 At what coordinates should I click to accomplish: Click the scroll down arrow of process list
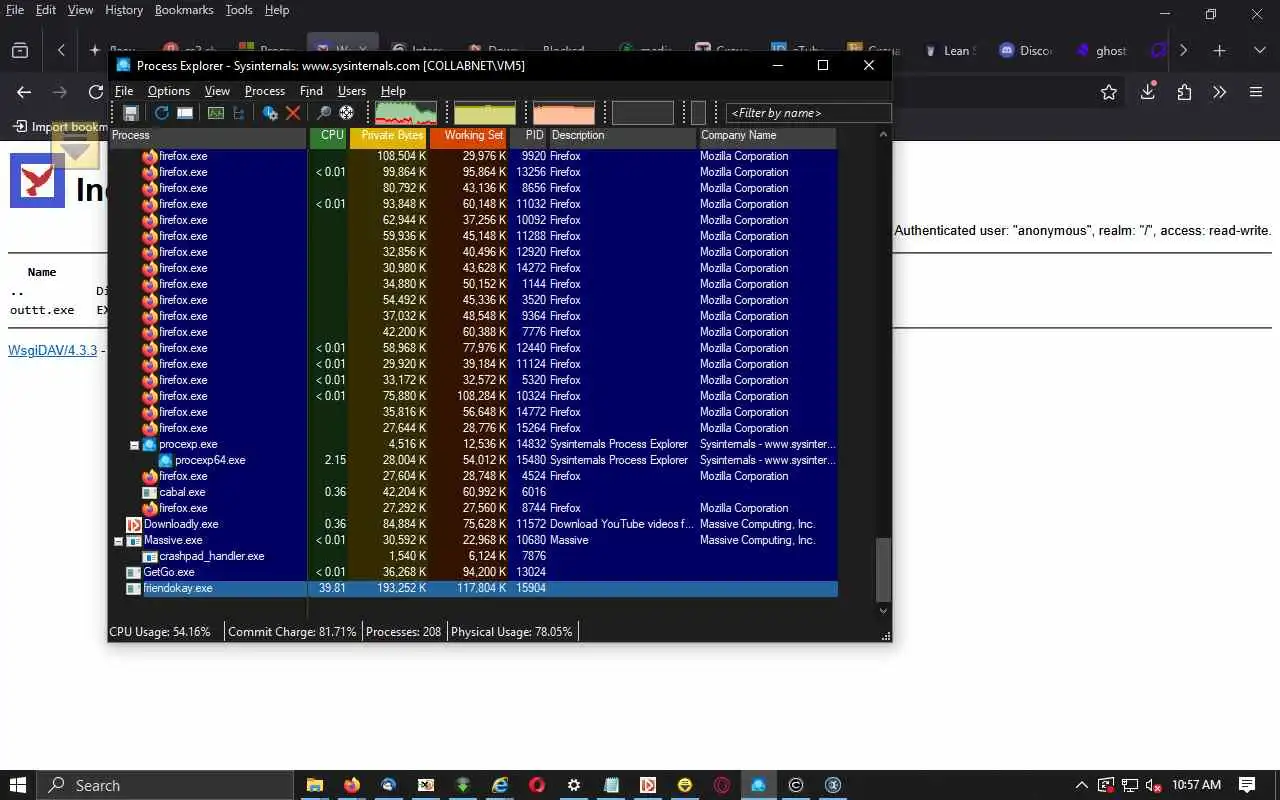point(883,610)
